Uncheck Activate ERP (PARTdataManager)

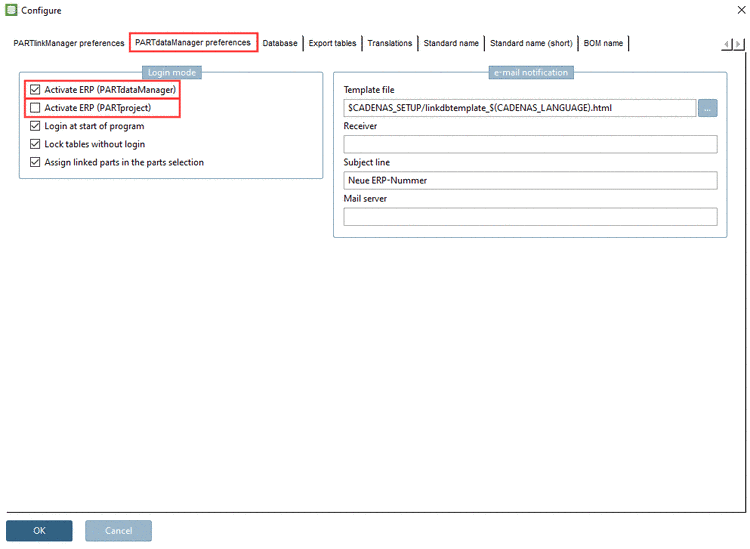tap(35, 89)
